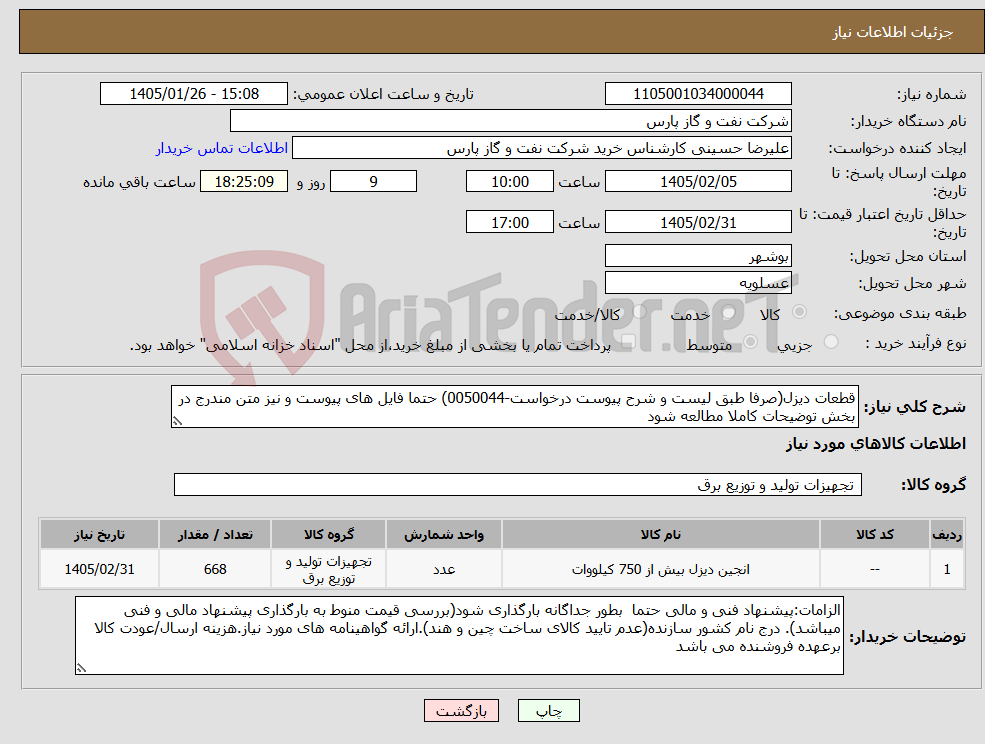This screenshot has height=744, width=985.
Task: Click the buyer organization name field
Action: (x=511, y=121)
